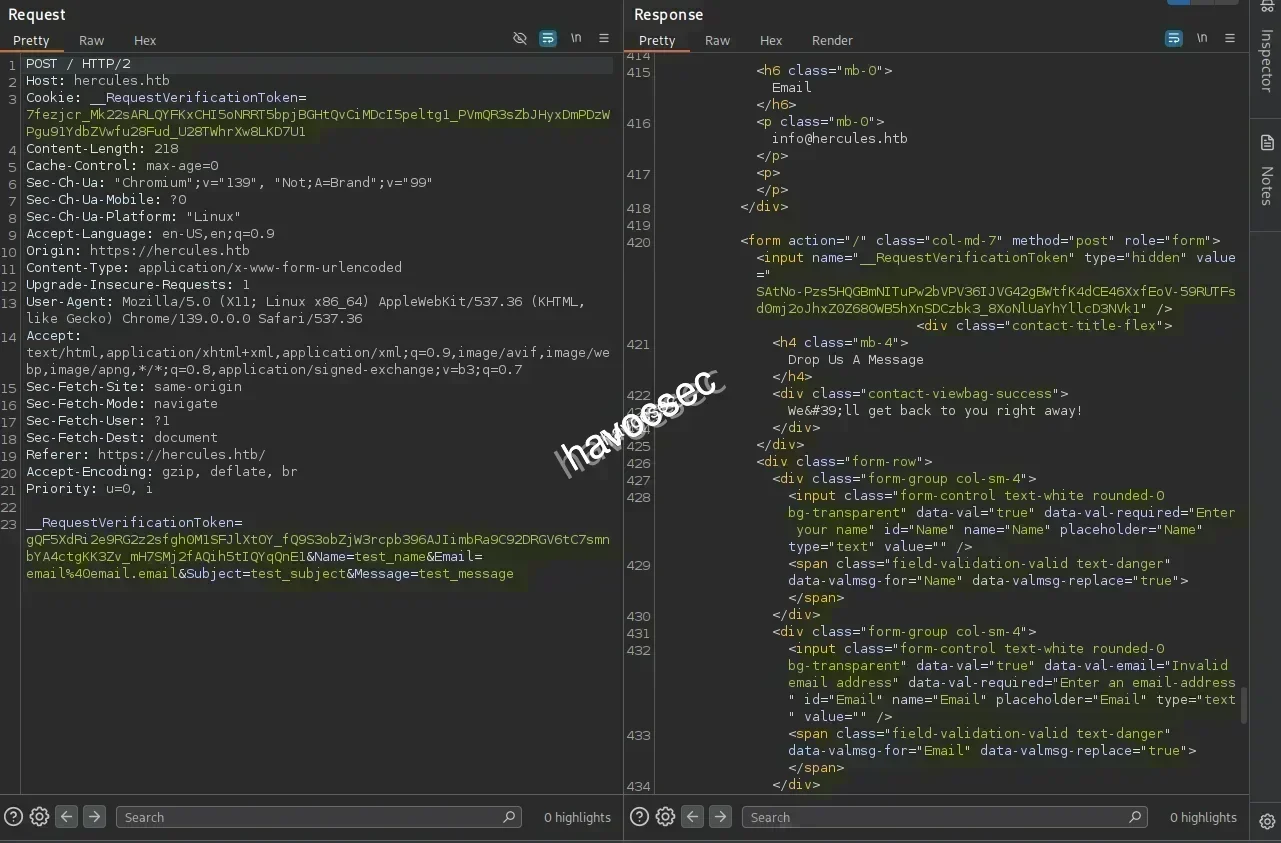Open search settings gear under the Response panel
1281x843 pixels.
click(665, 816)
